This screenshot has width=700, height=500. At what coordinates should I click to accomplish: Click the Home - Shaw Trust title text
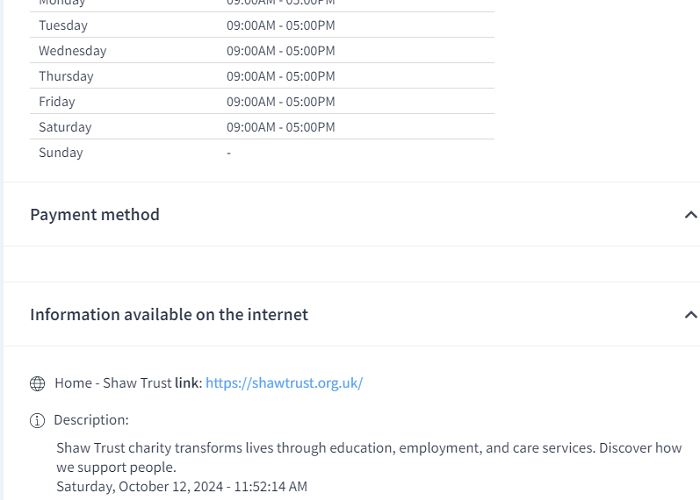(x=113, y=383)
